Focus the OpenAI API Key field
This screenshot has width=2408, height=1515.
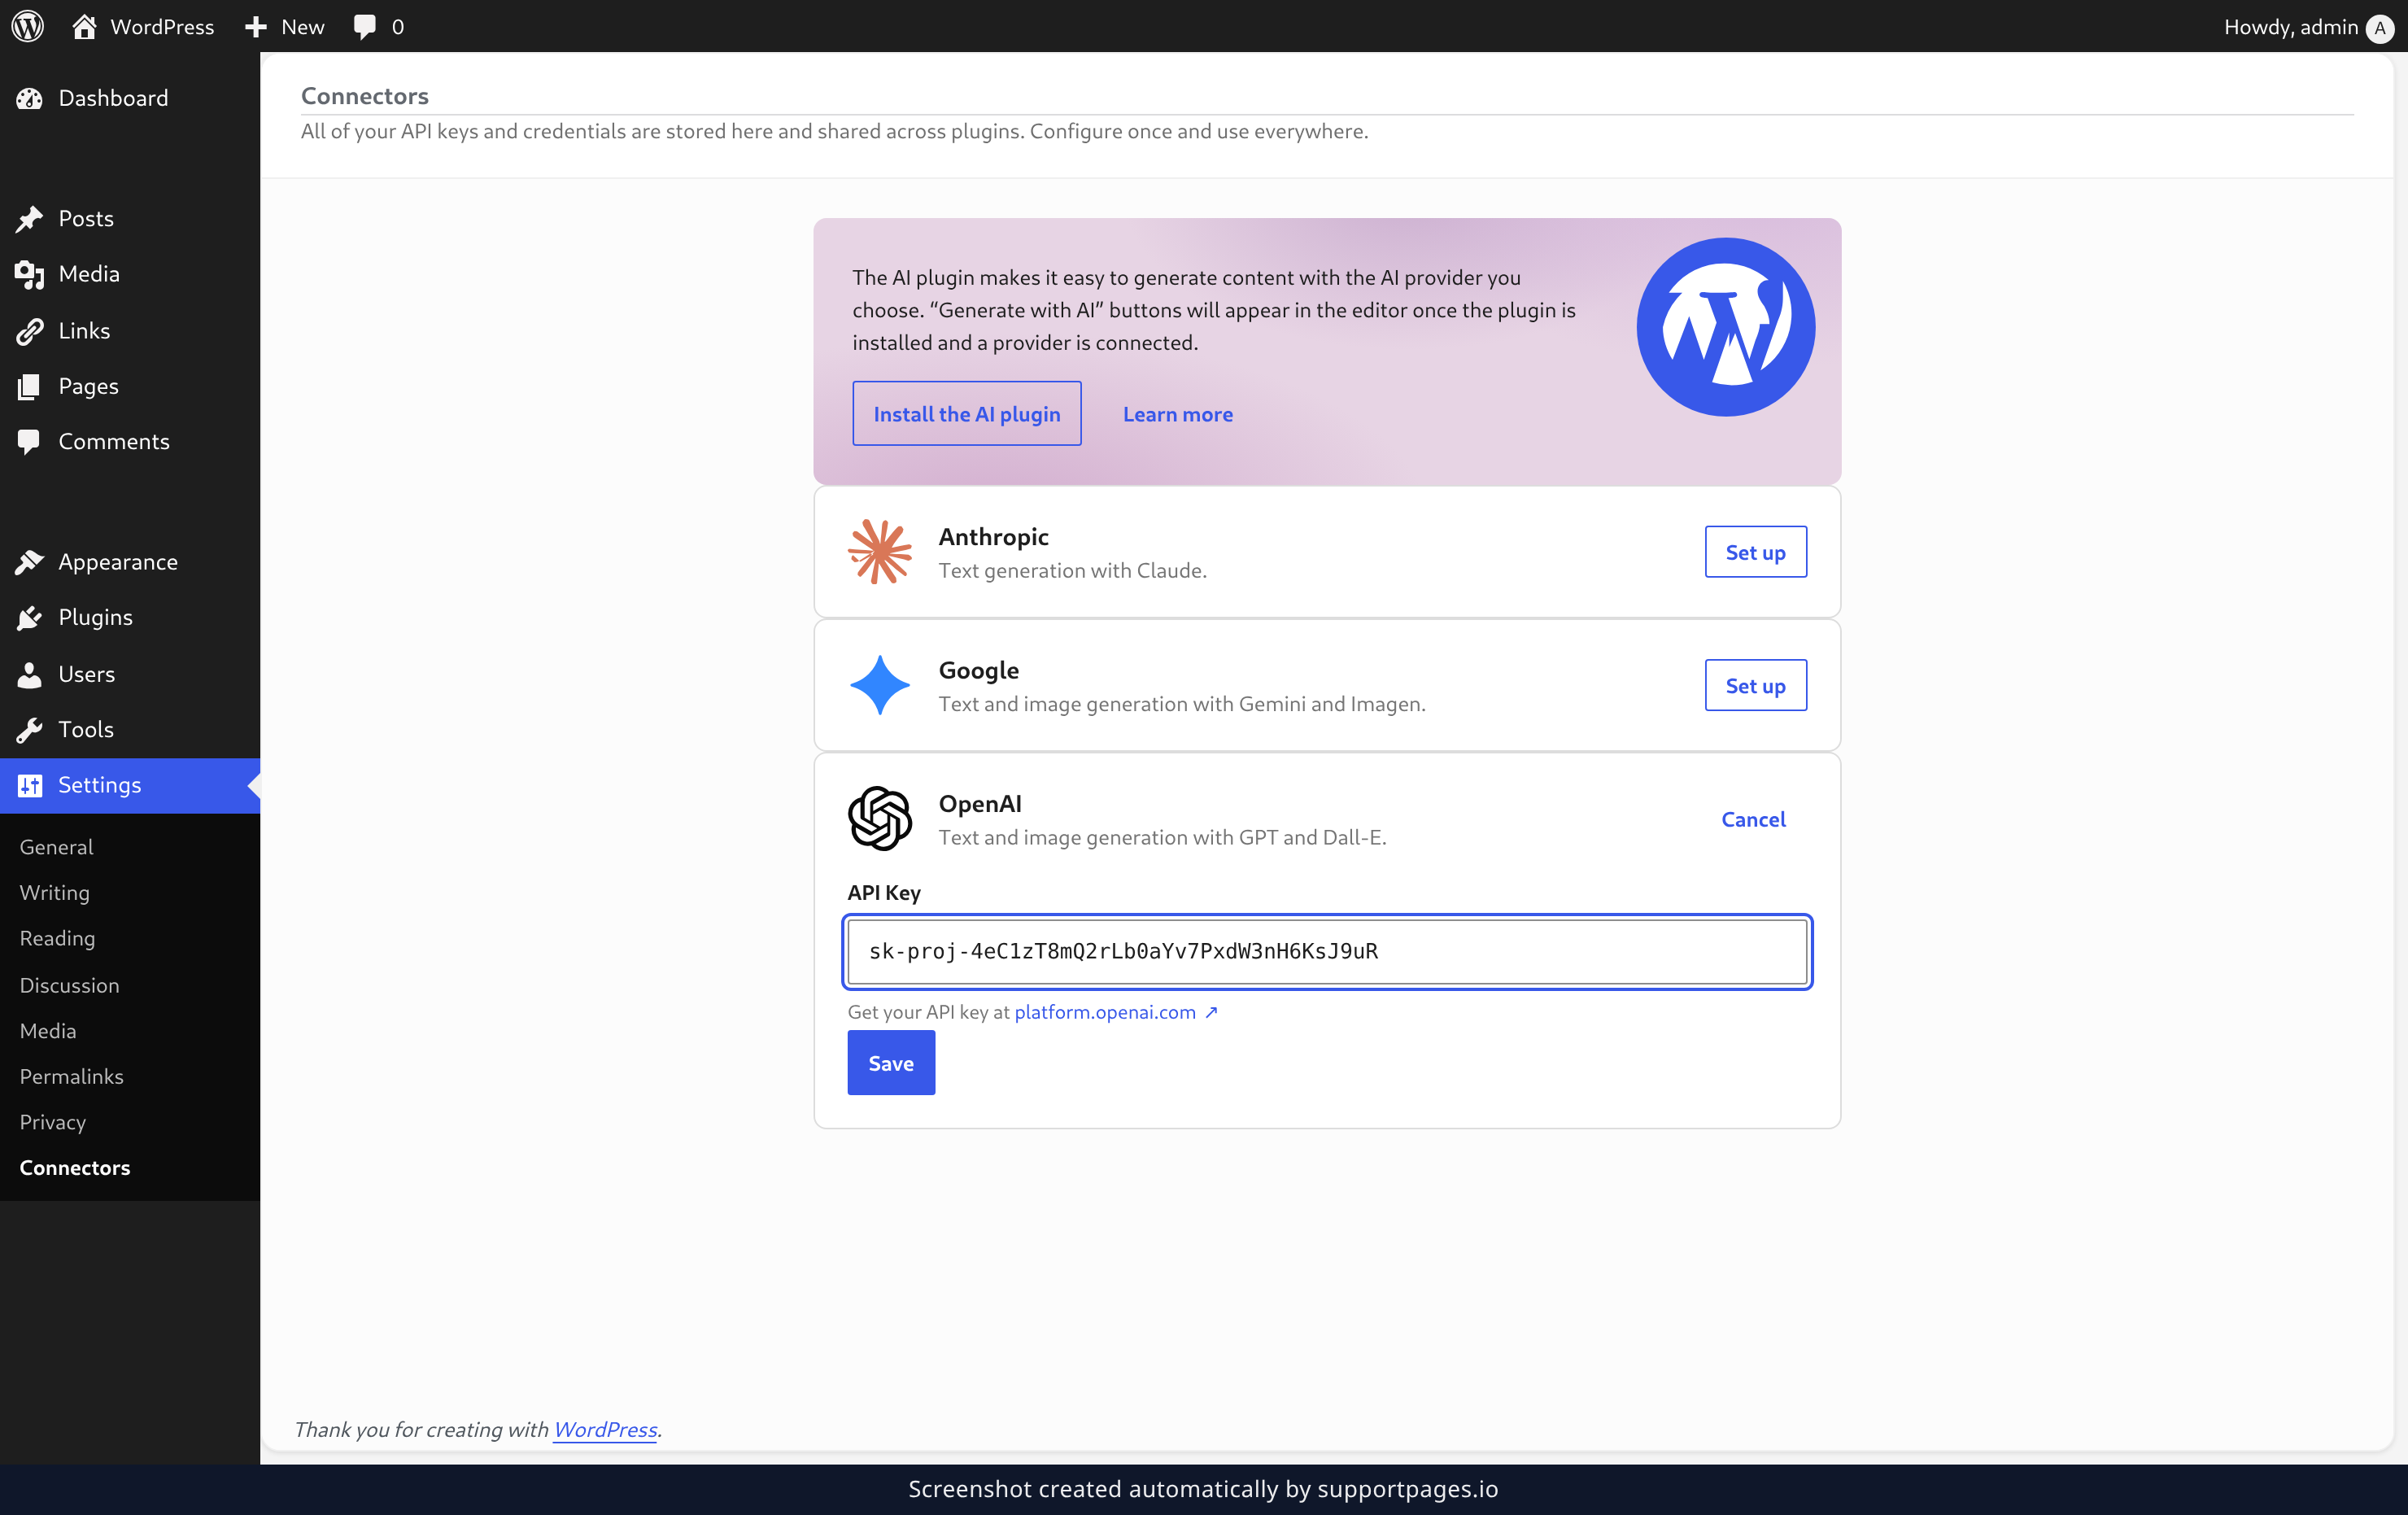pyautogui.click(x=1327, y=951)
